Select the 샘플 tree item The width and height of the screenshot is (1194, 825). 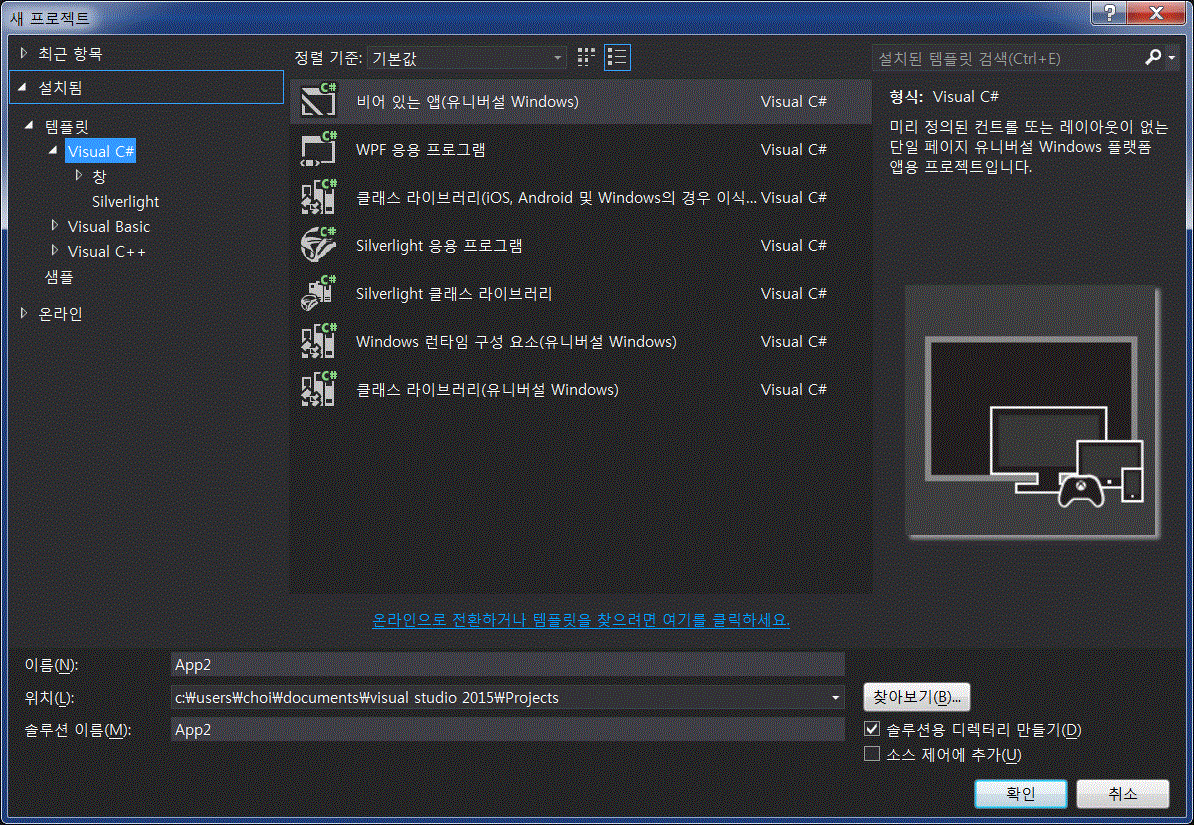(x=59, y=276)
